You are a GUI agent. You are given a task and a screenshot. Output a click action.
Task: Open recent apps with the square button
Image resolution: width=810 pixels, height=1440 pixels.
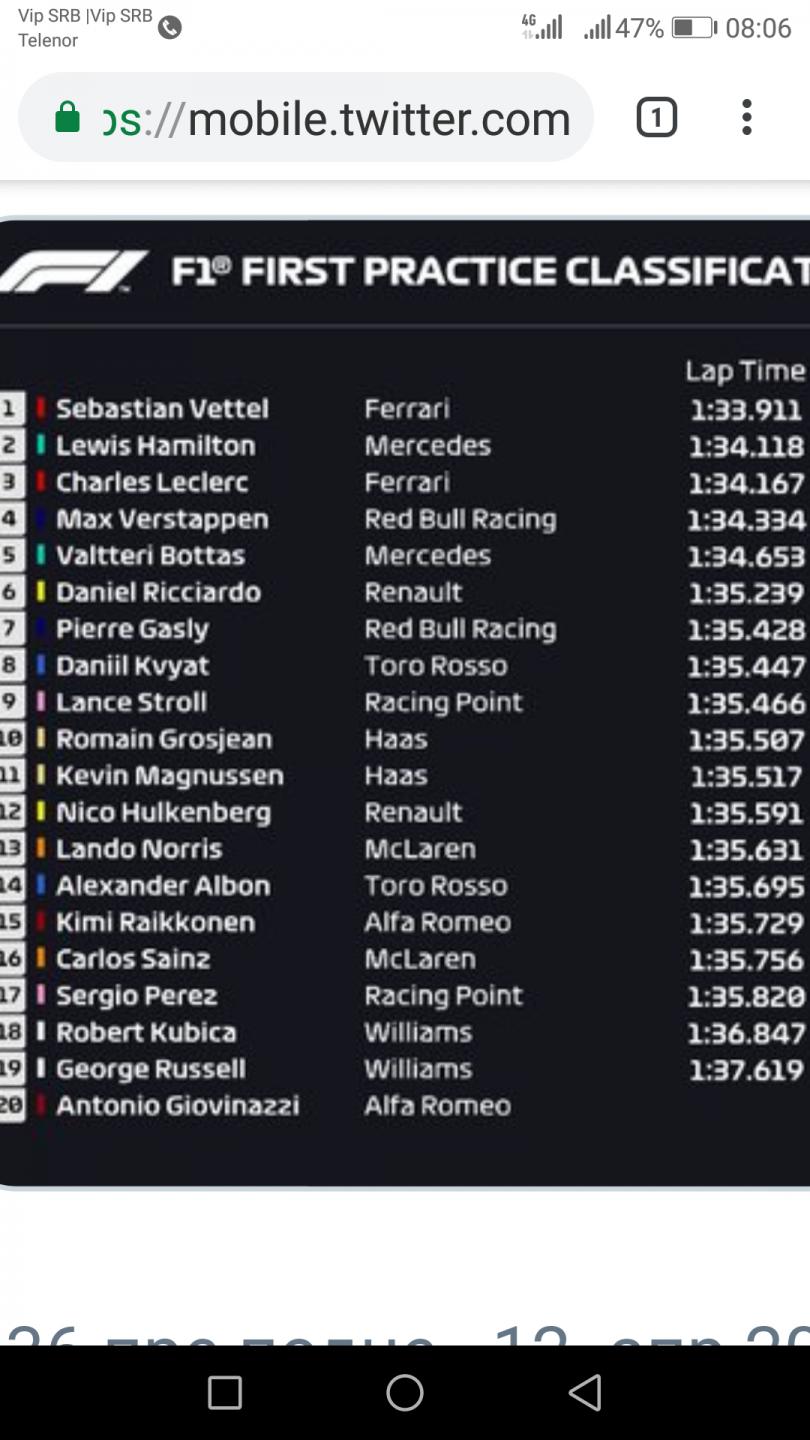[x=225, y=1392]
